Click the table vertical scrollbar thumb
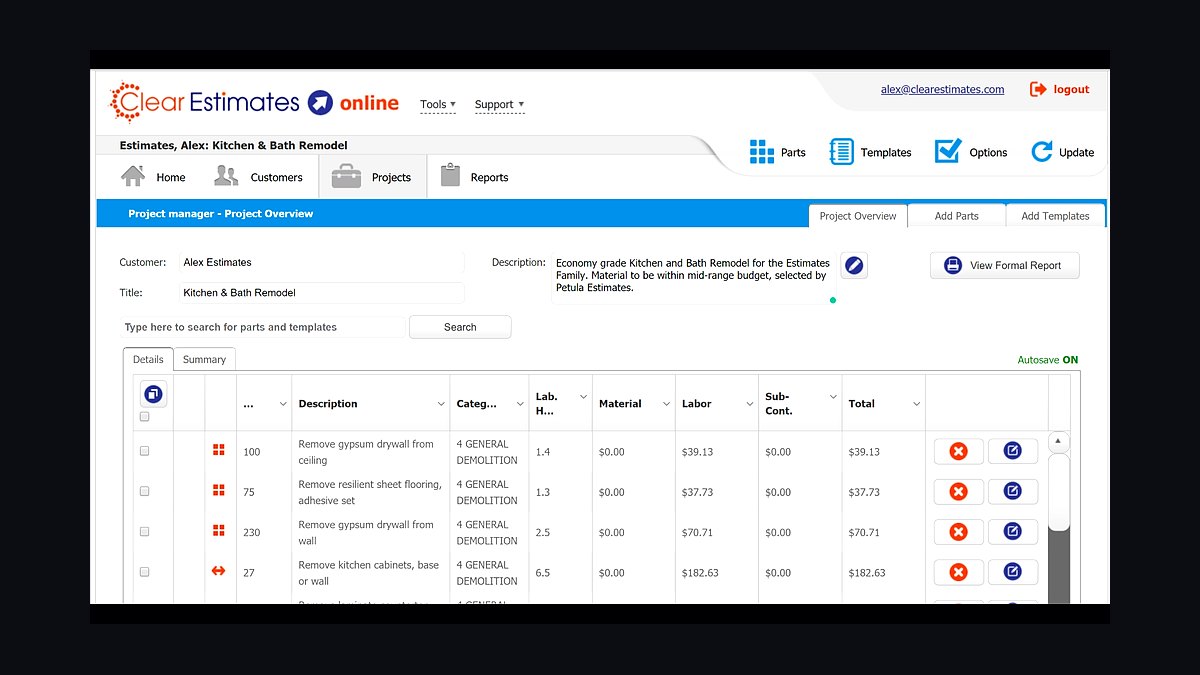The height and width of the screenshot is (675, 1200). click(x=1058, y=492)
